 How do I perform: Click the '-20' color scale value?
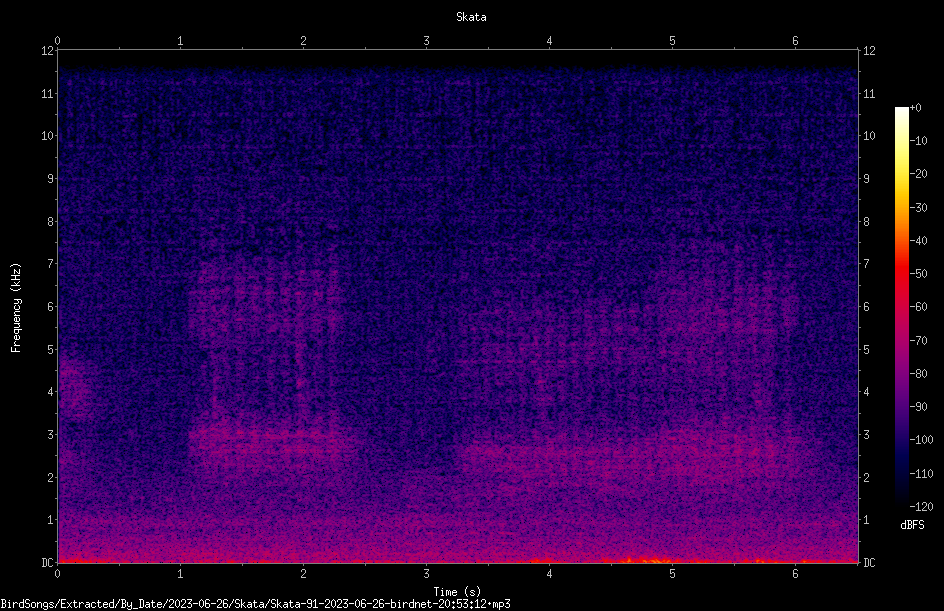pyautogui.click(x=918, y=173)
